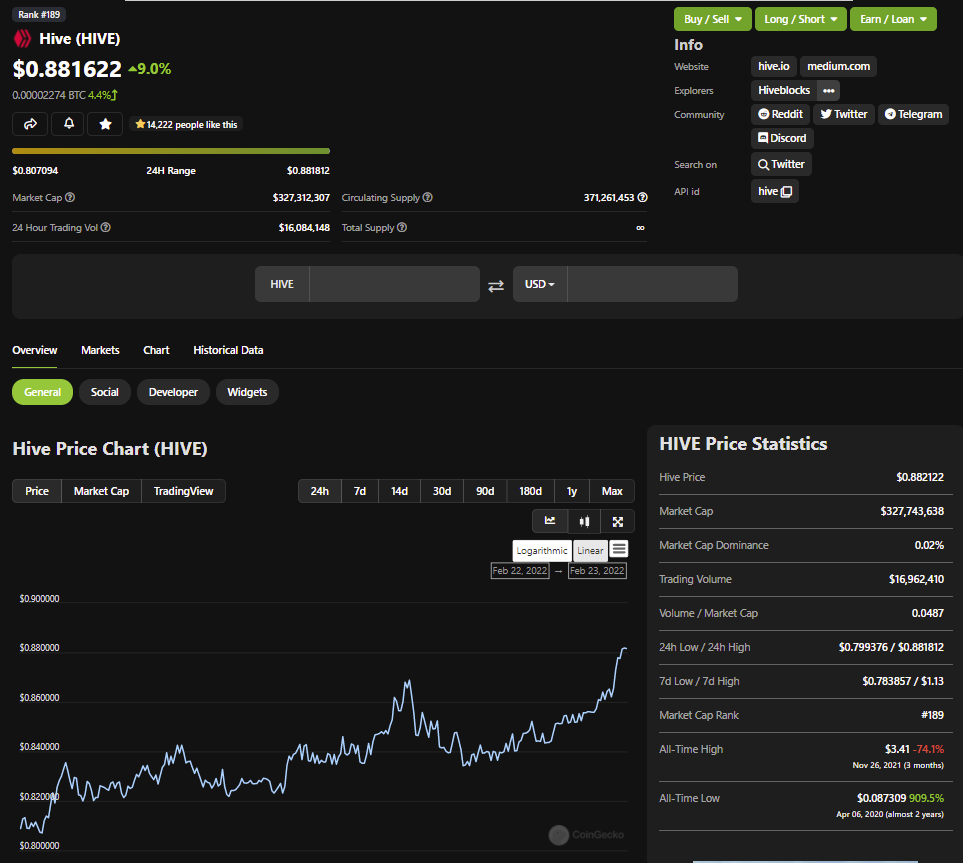Switch to line chart view icon
The width and height of the screenshot is (963, 863).
tap(550, 521)
